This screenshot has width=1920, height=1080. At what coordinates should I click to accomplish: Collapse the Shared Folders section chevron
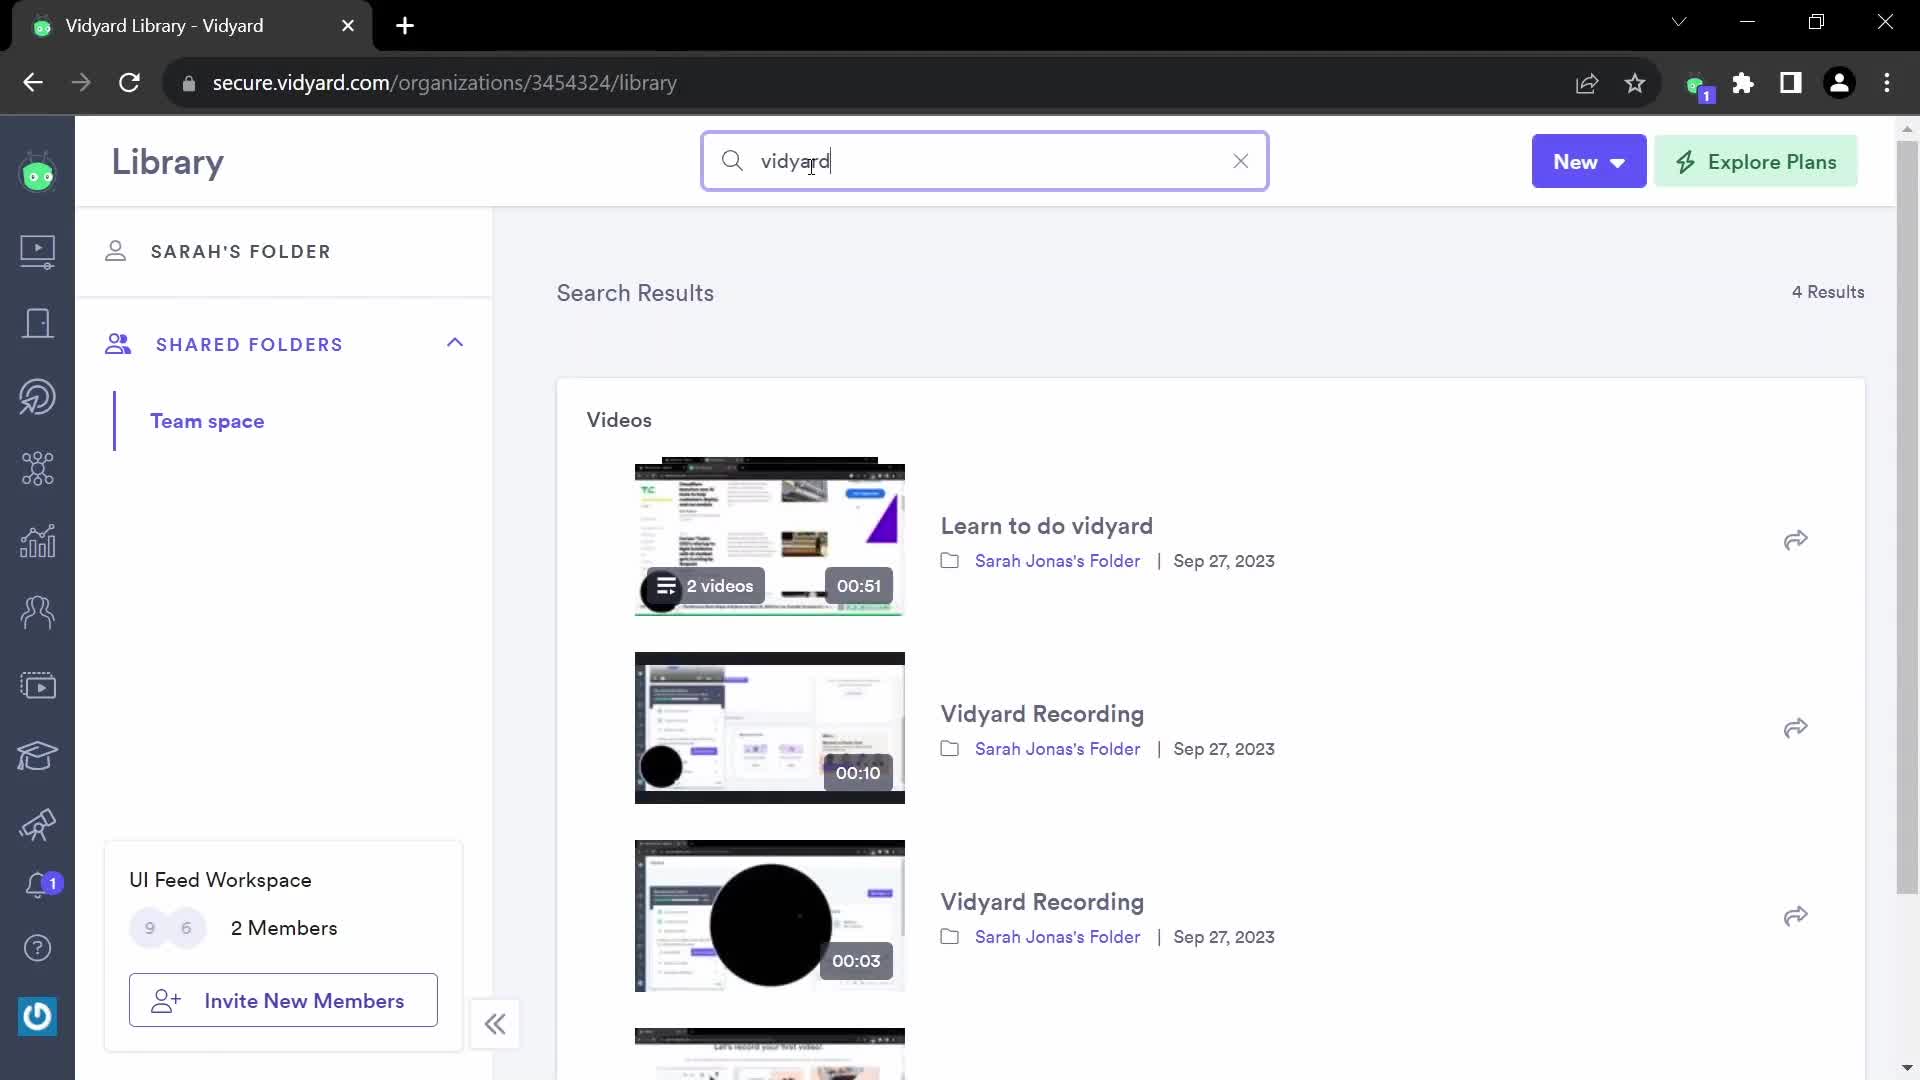click(x=455, y=343)
